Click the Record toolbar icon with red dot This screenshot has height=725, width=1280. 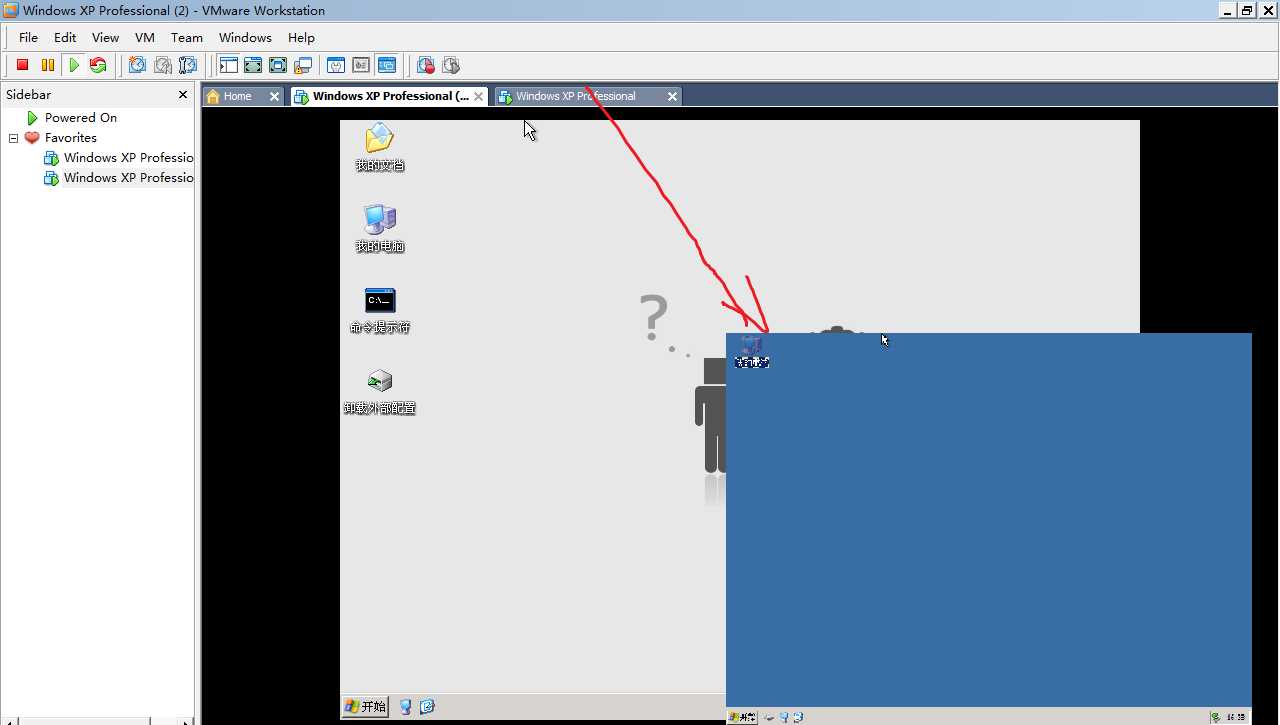426,65
